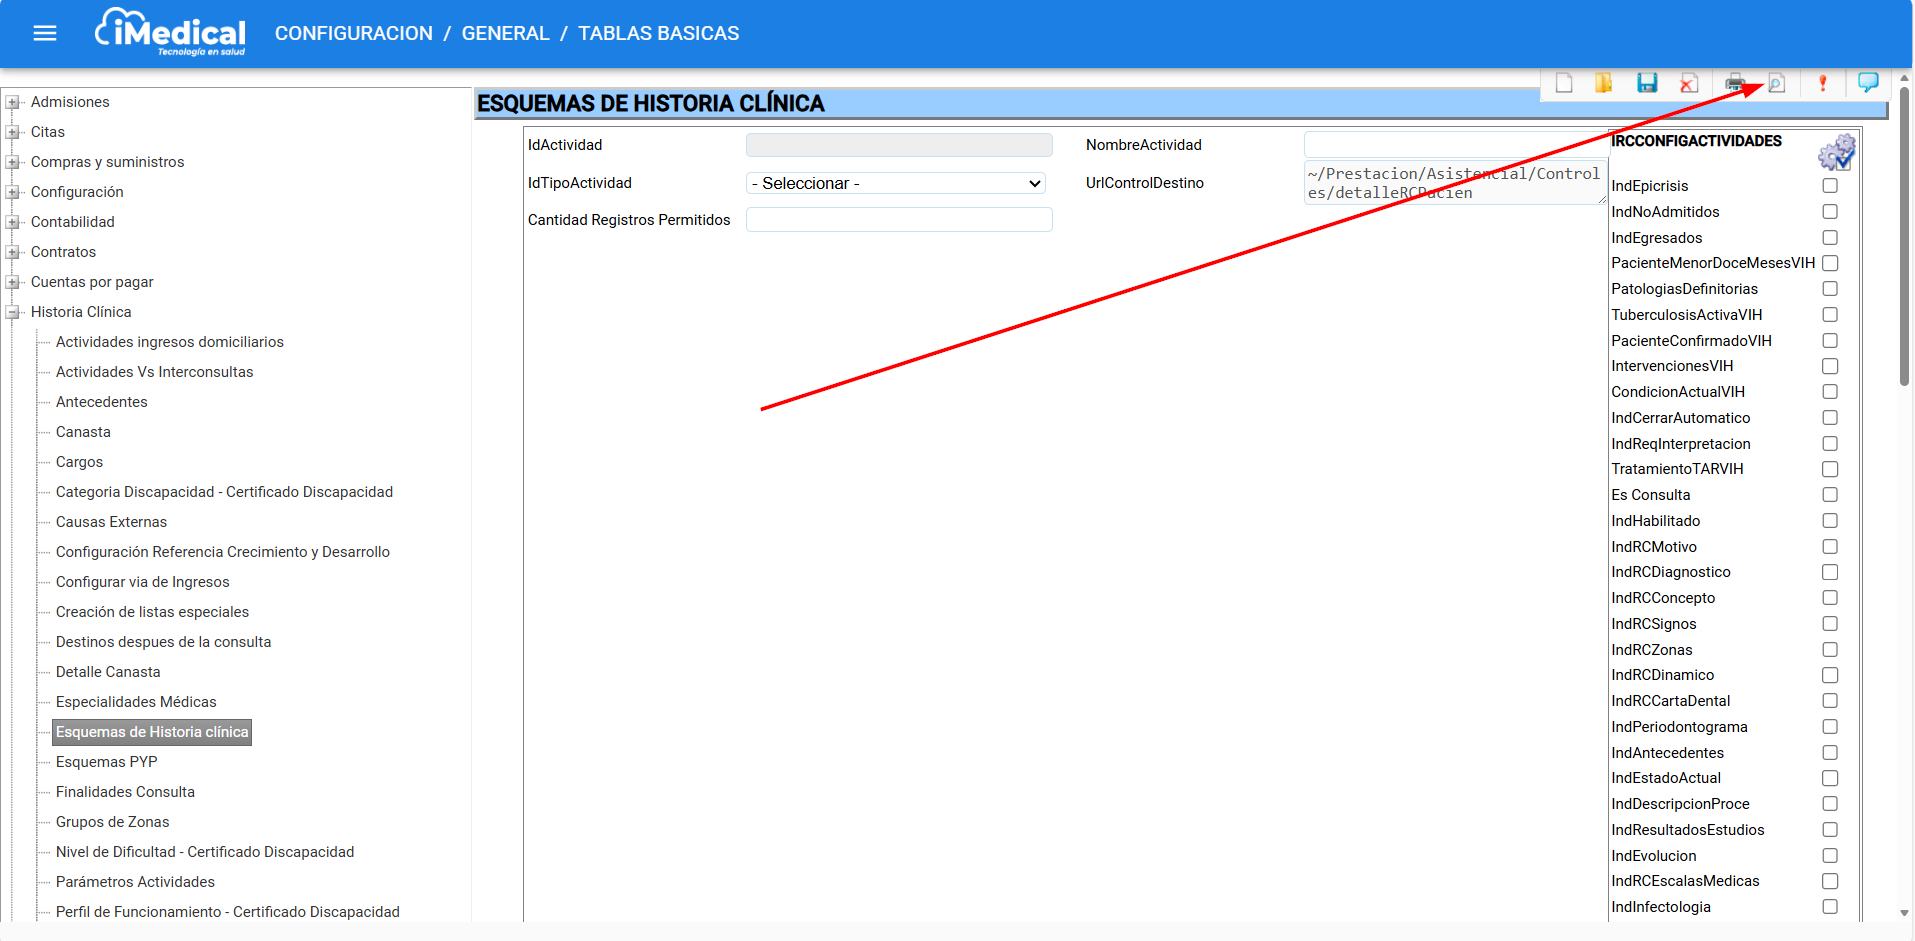Enable the IndEpicrisis checkbox

tap(1830, 186)
